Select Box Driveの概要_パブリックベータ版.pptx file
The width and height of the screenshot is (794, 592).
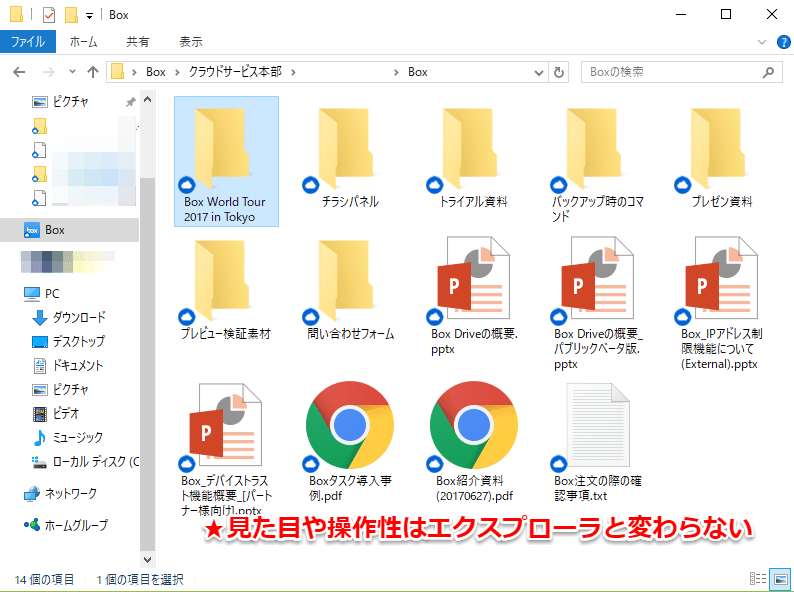click(598, 303)
